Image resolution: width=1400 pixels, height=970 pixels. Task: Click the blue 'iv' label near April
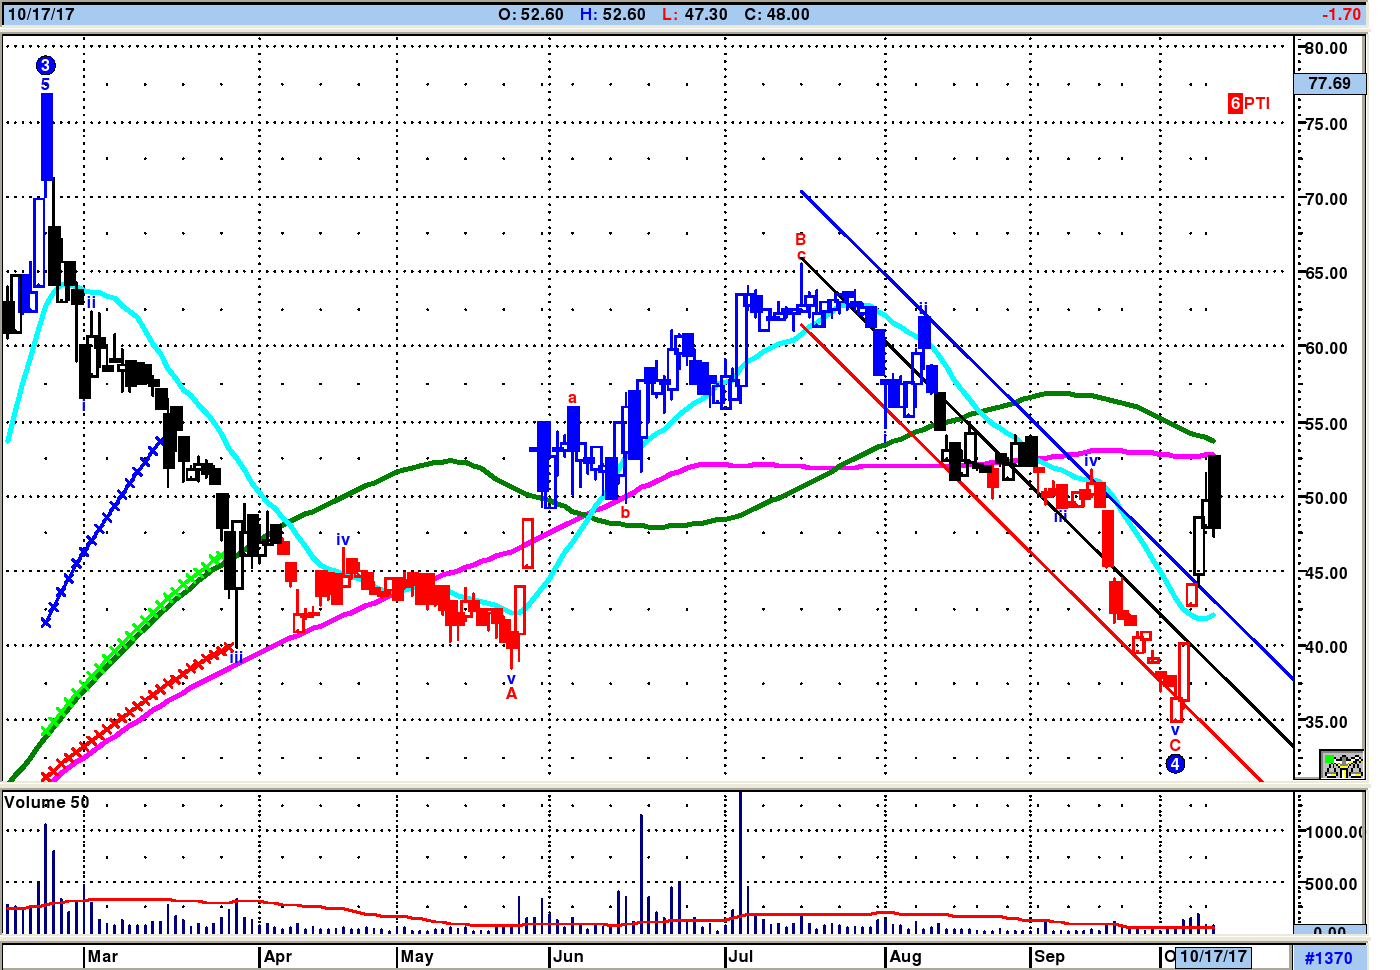[343, 540]
